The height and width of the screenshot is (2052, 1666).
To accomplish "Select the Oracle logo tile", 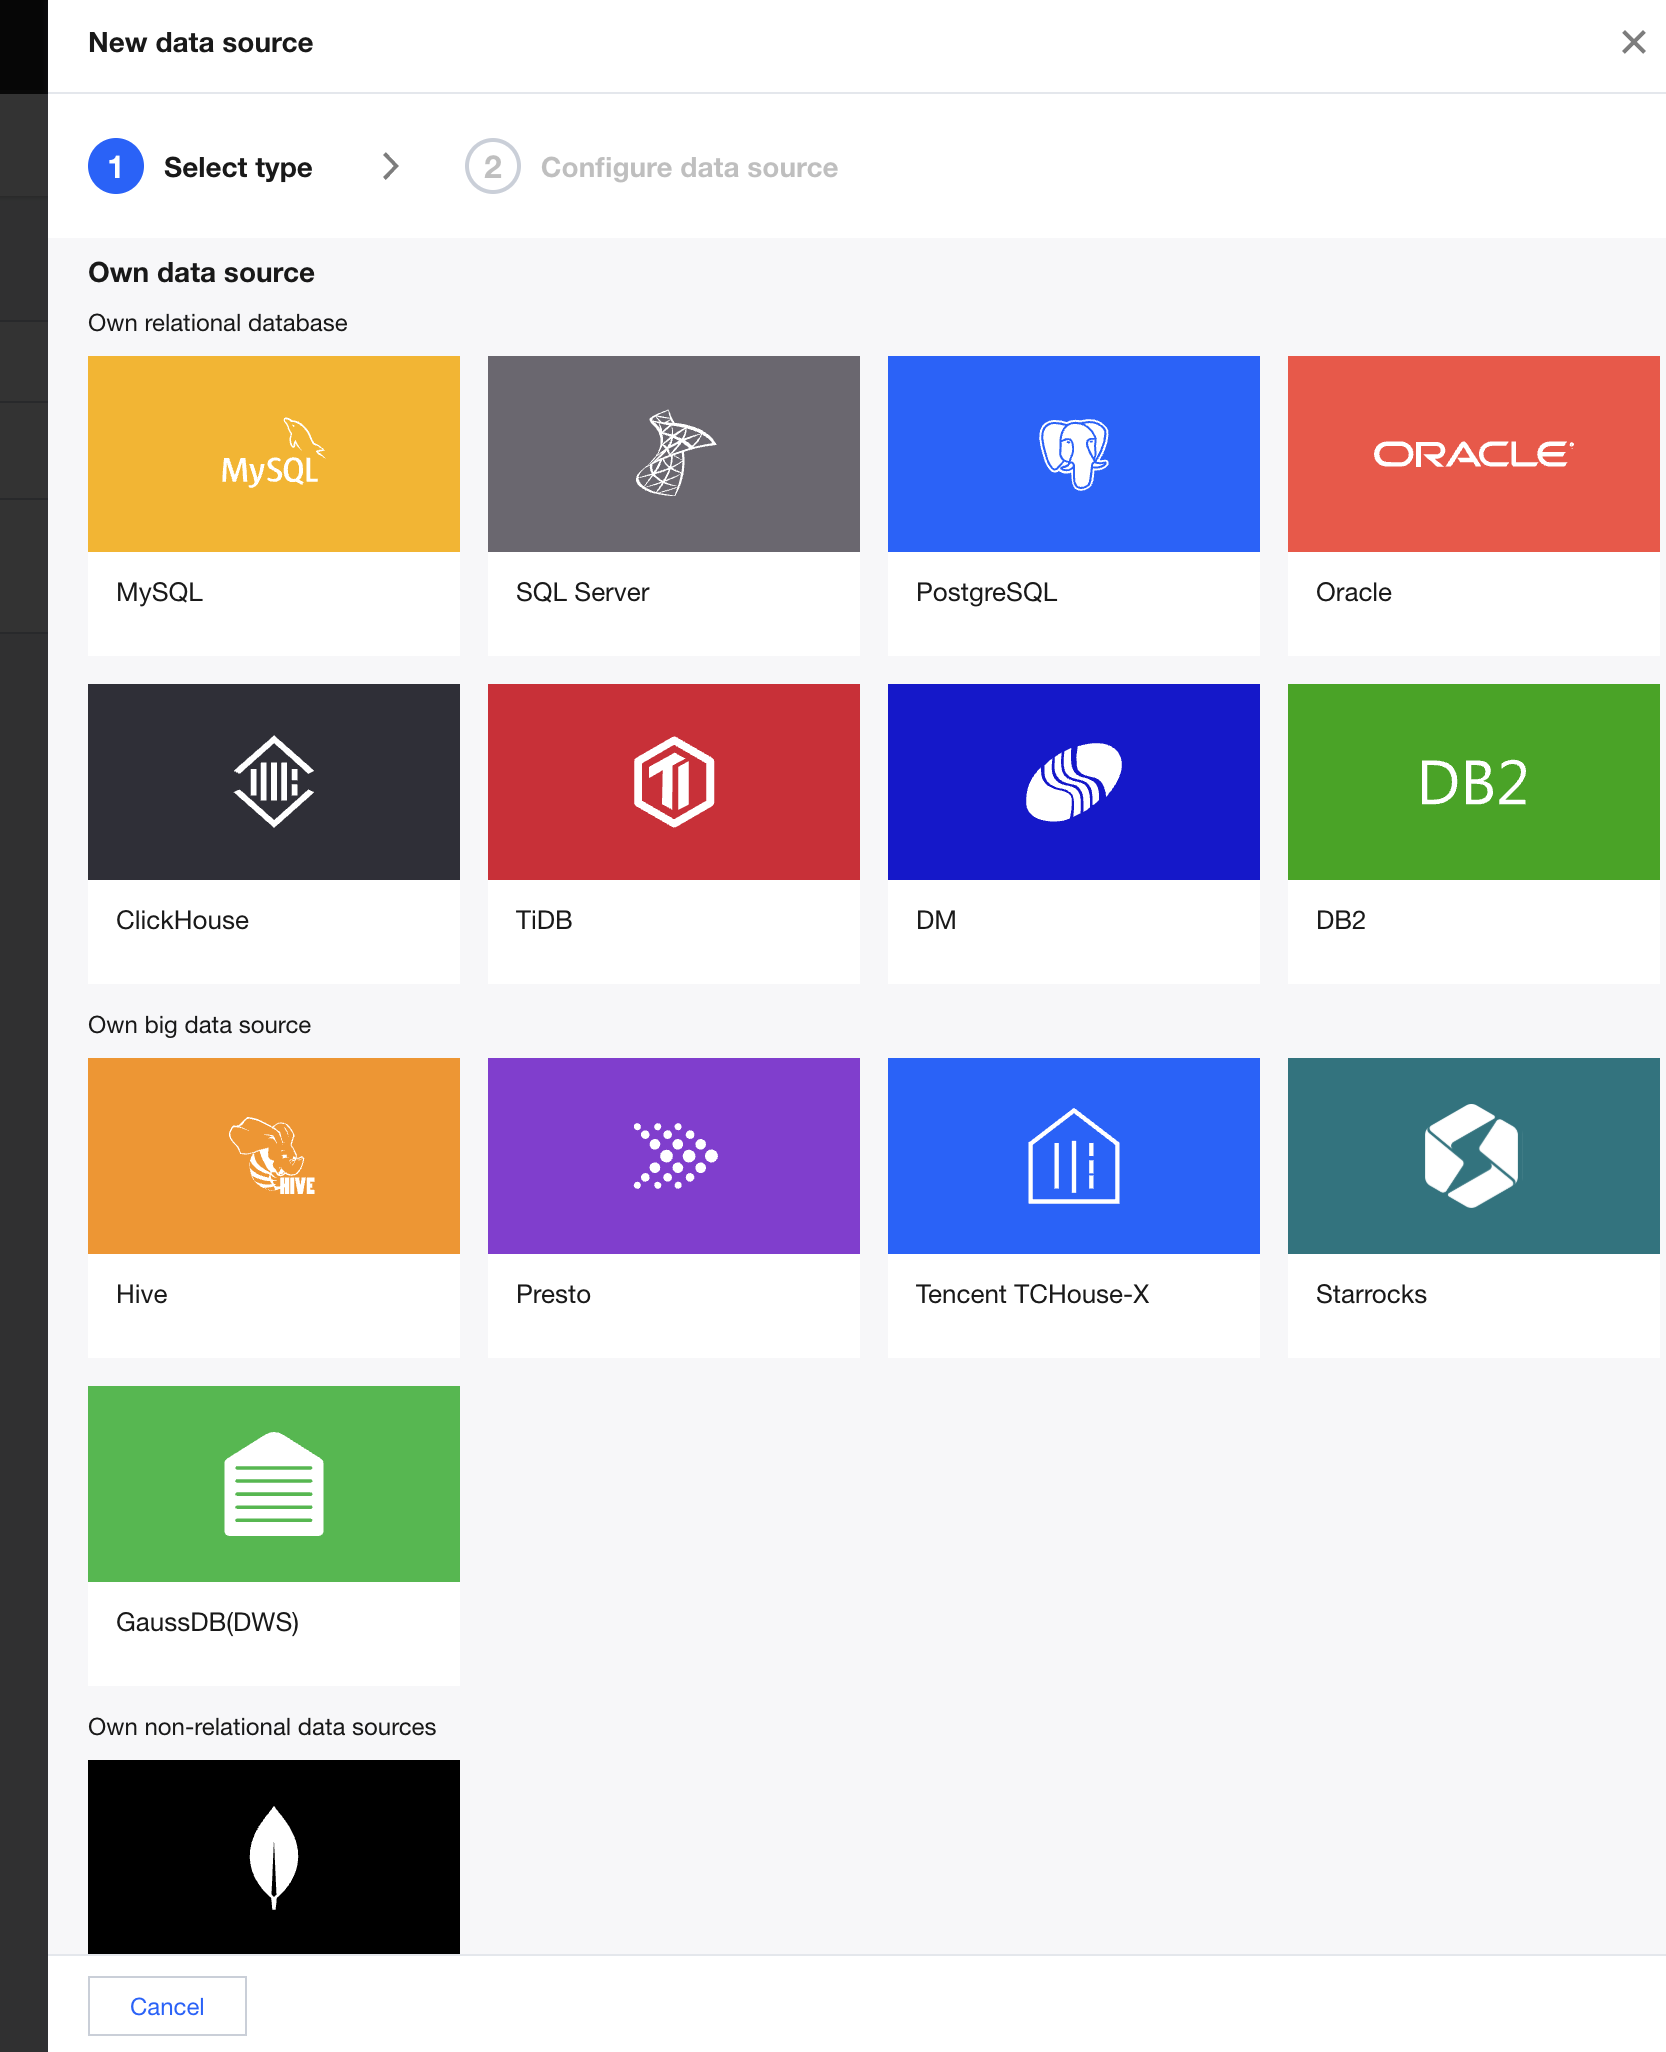I will 1474,454.
